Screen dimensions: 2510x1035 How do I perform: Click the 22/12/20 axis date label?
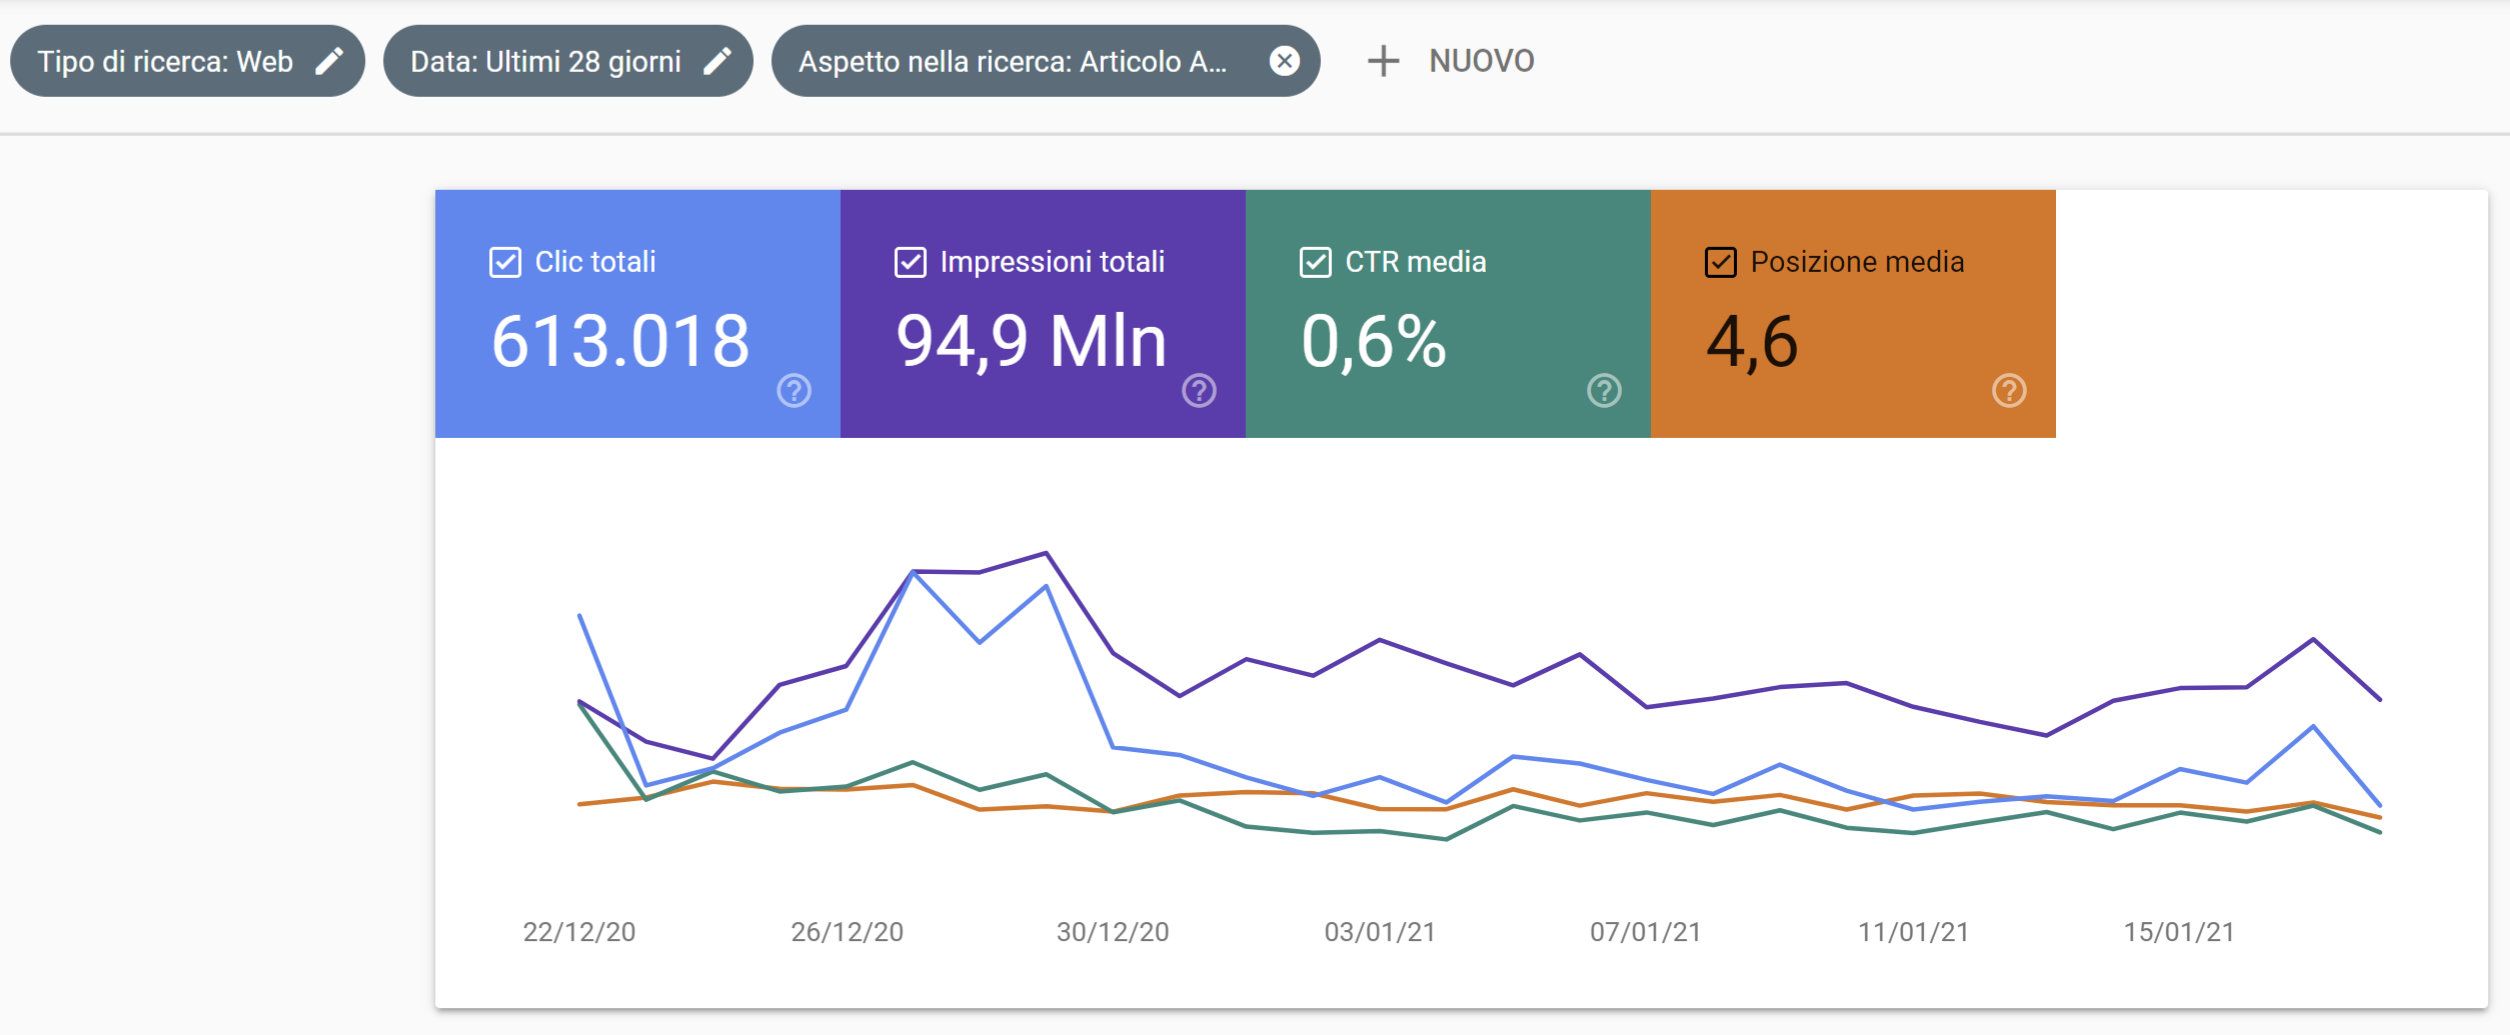click(x=579, y=932)
